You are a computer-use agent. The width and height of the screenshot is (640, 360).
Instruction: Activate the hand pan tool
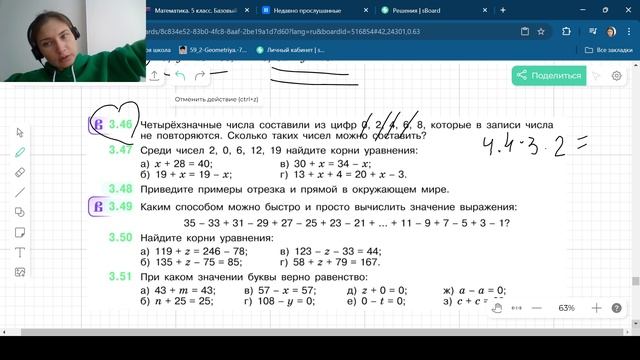(497, 308)
